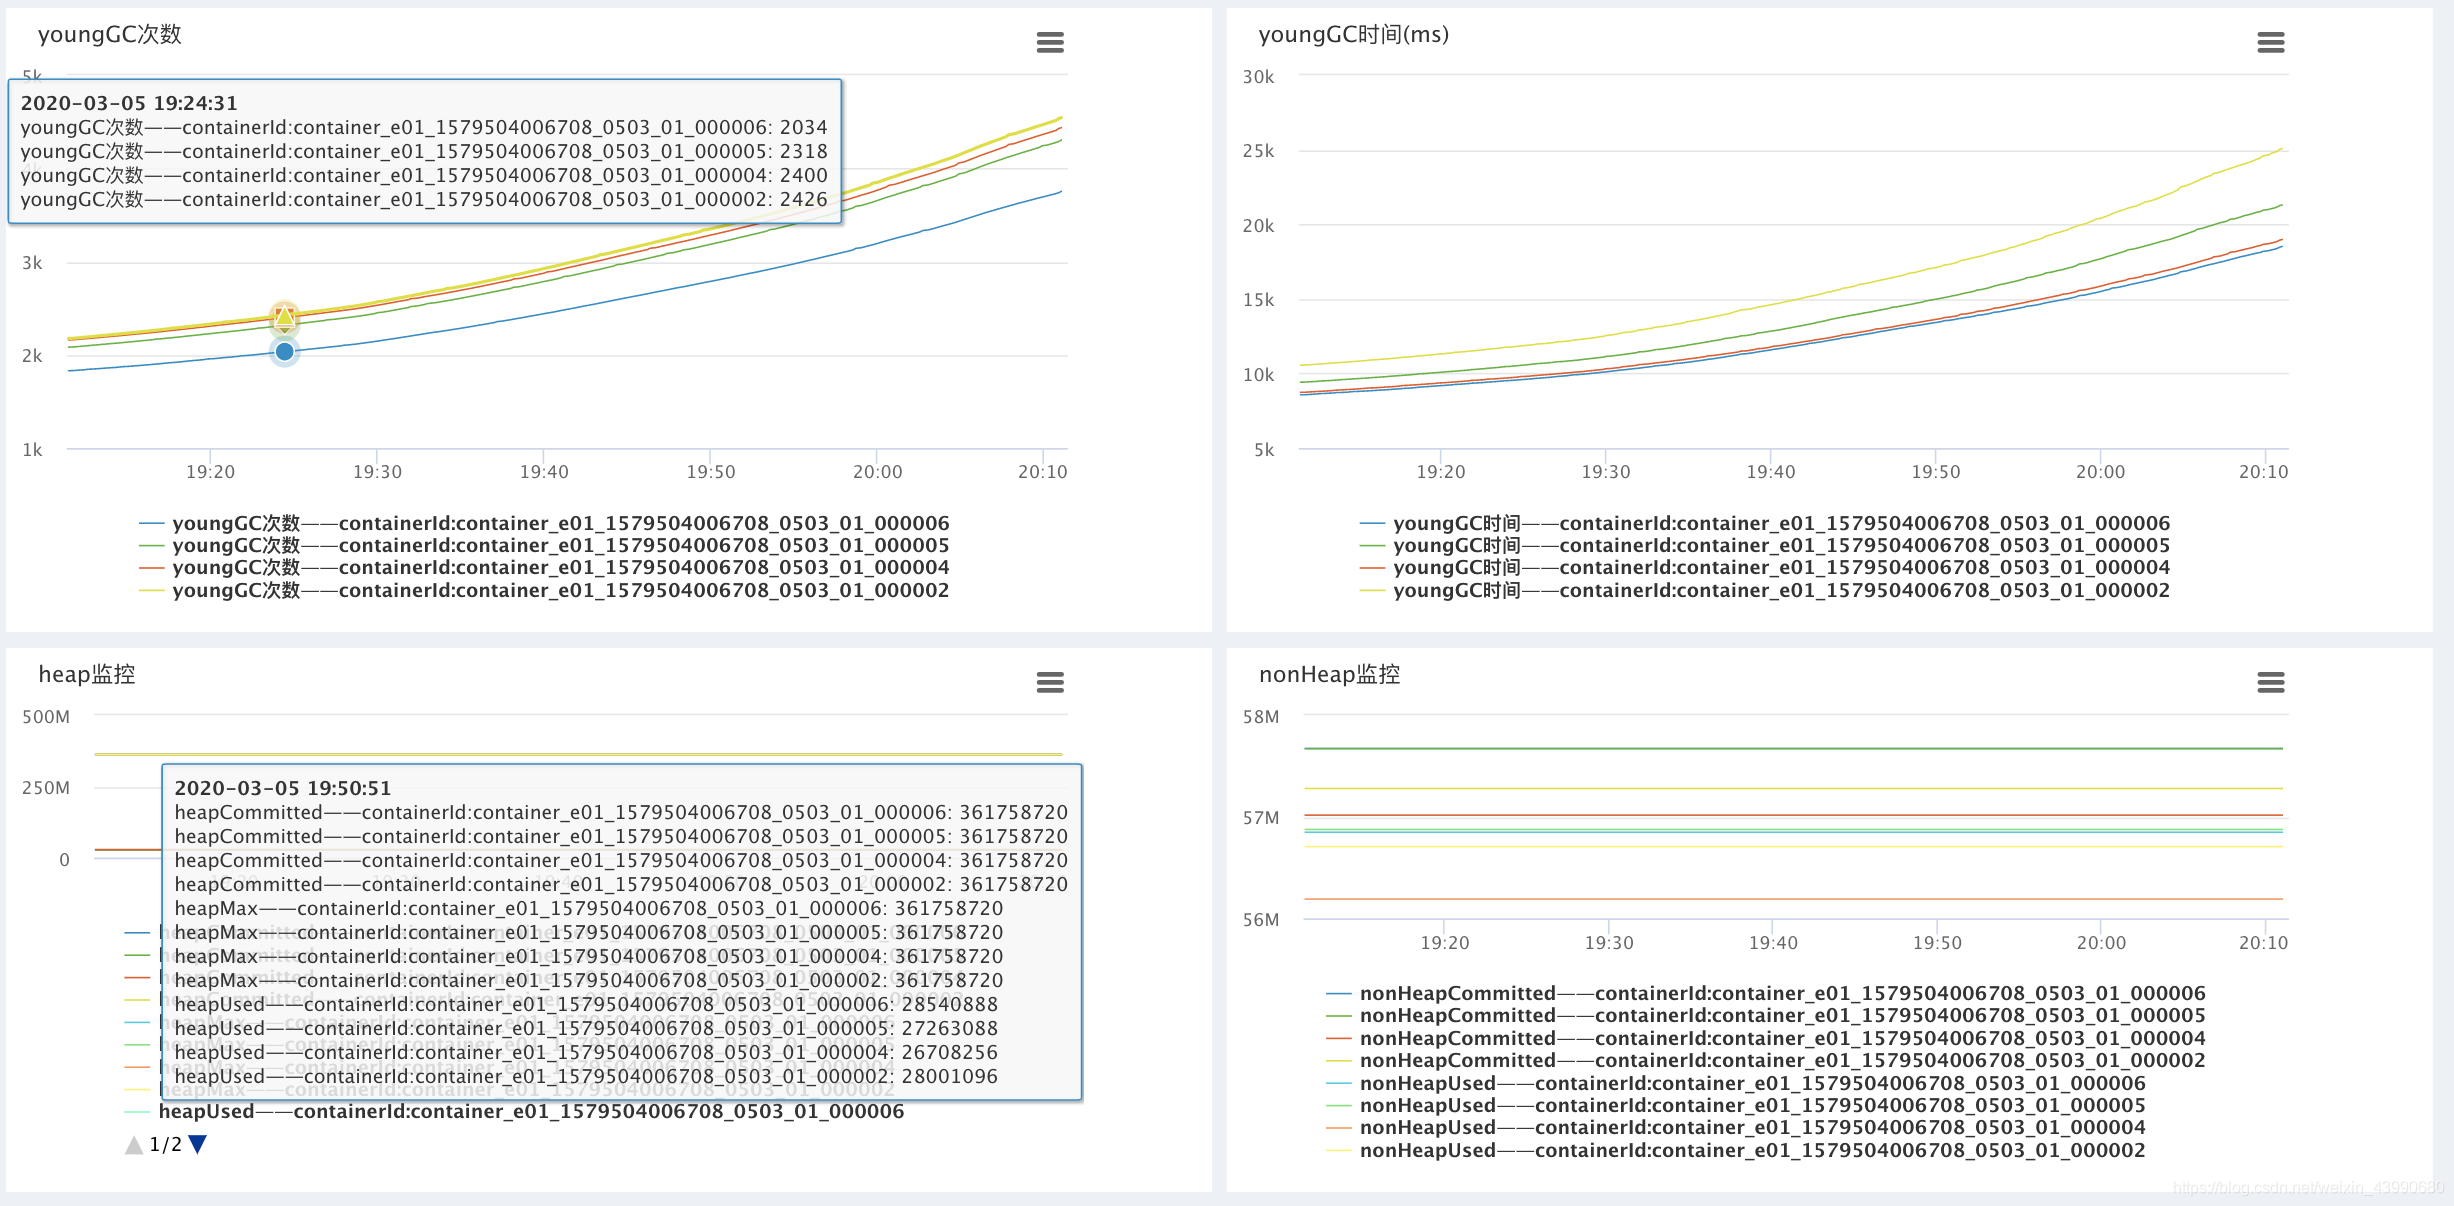Screen dimensions: 2454x1206
Task: Toggle nonHeapCommitted container 000004 legend entry
Action: [1766, 1038]
